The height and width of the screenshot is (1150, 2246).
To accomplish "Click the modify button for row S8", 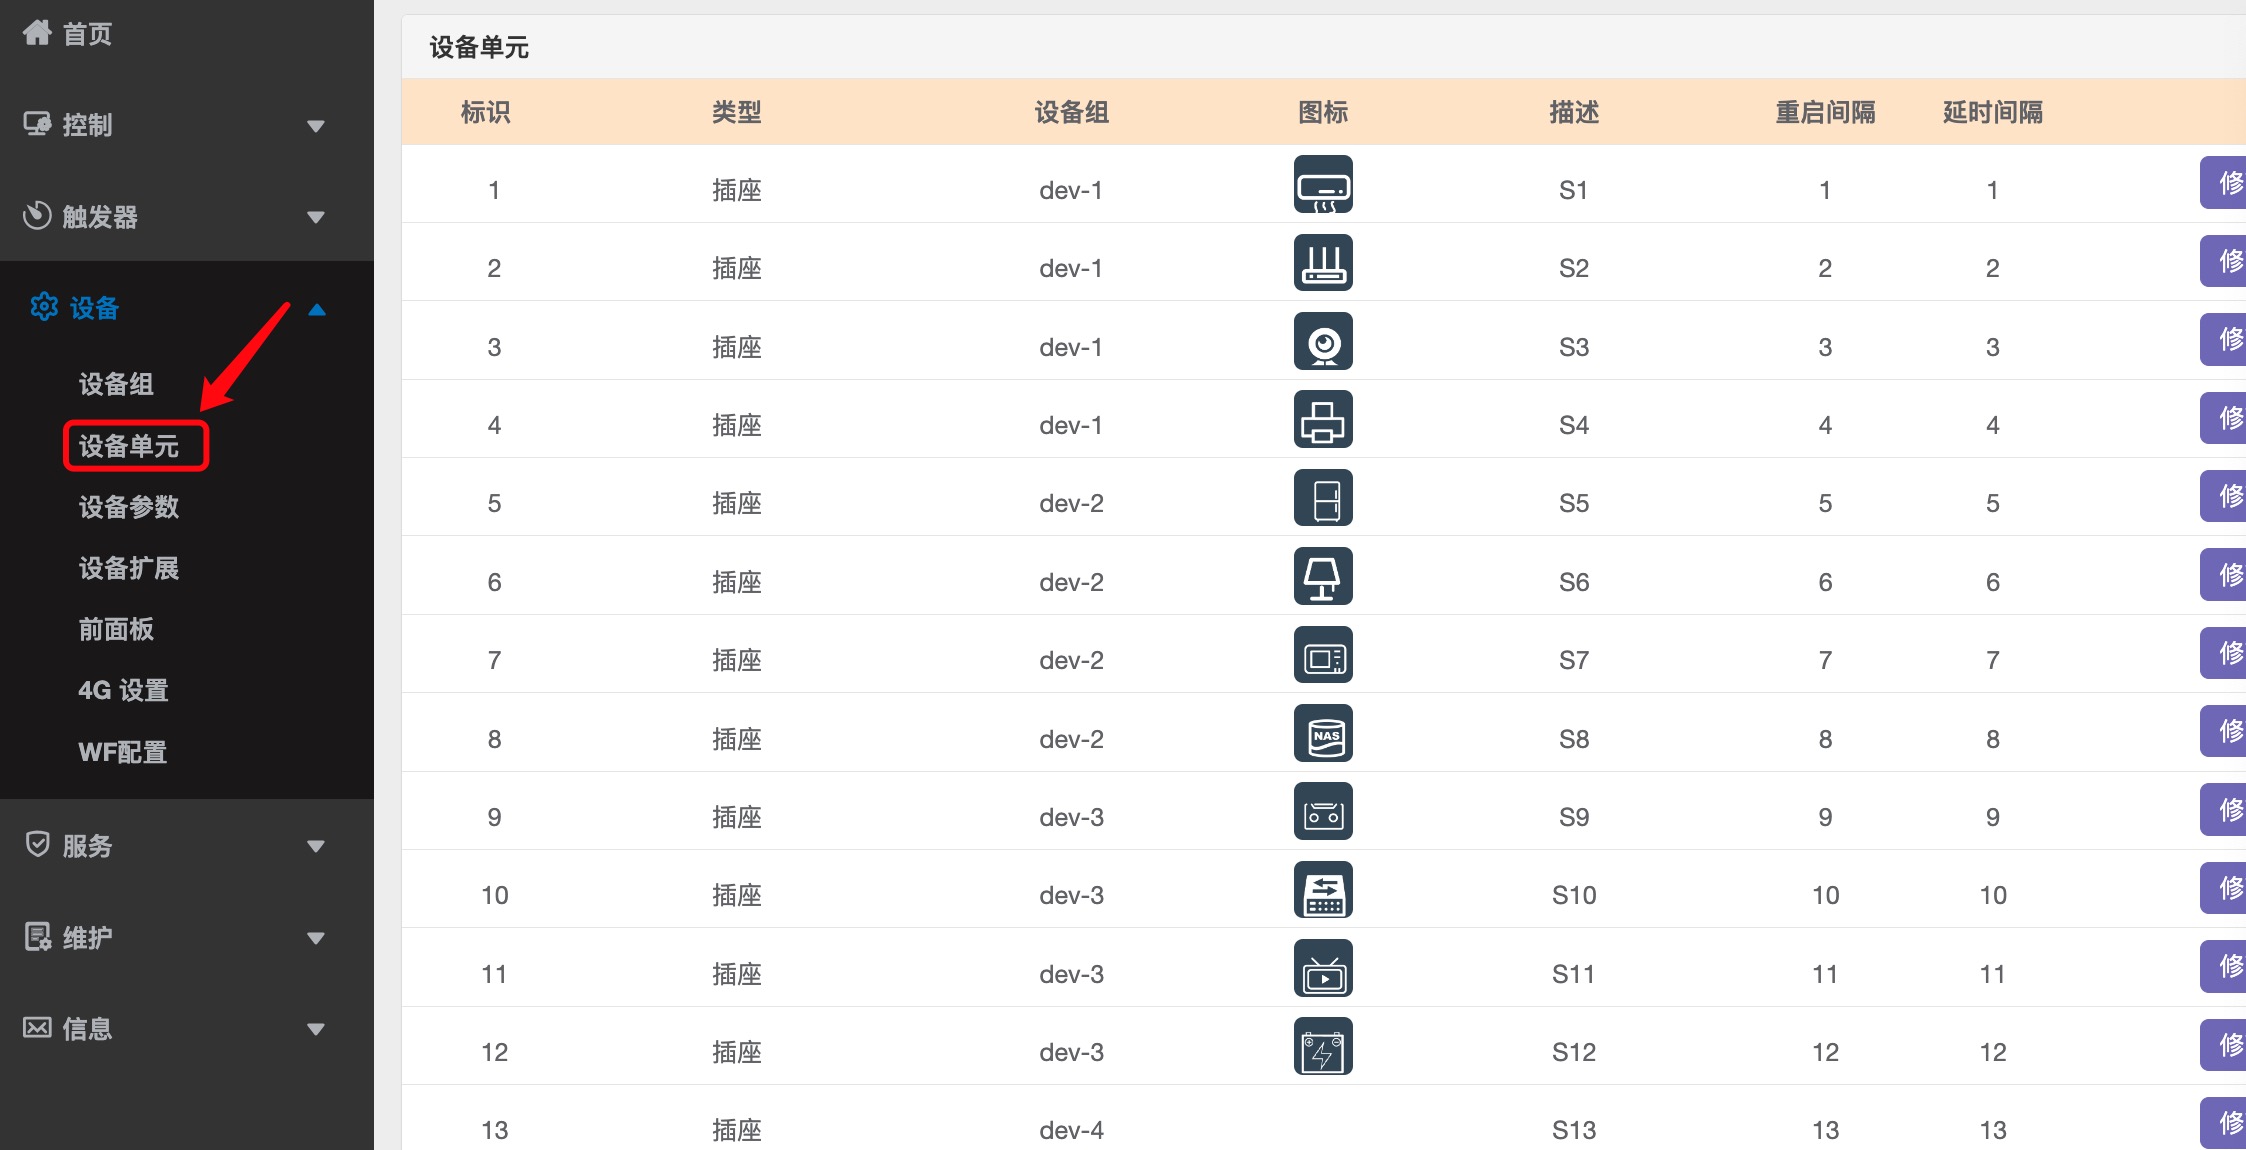I will click(x=2223, y=731).
